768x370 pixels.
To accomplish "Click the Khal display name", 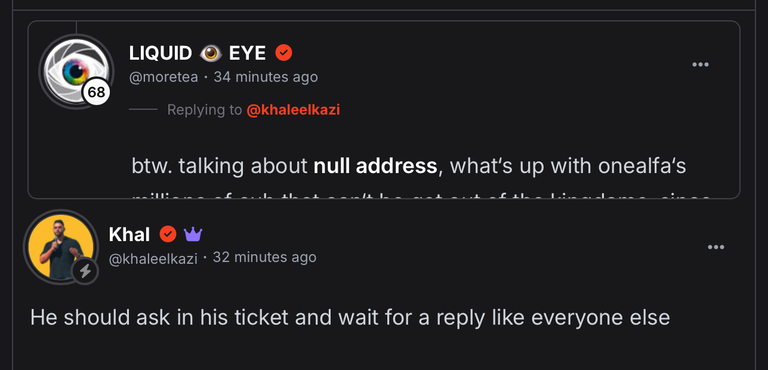I will (129, 235).
